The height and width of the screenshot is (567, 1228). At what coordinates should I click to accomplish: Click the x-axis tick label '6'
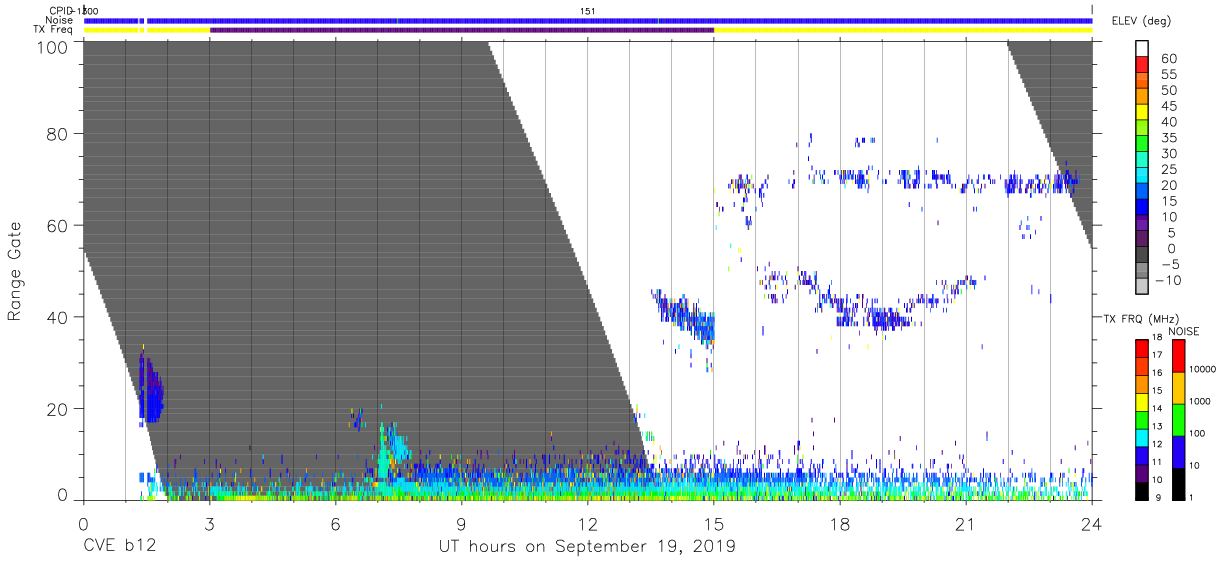(x=335, y=524)
